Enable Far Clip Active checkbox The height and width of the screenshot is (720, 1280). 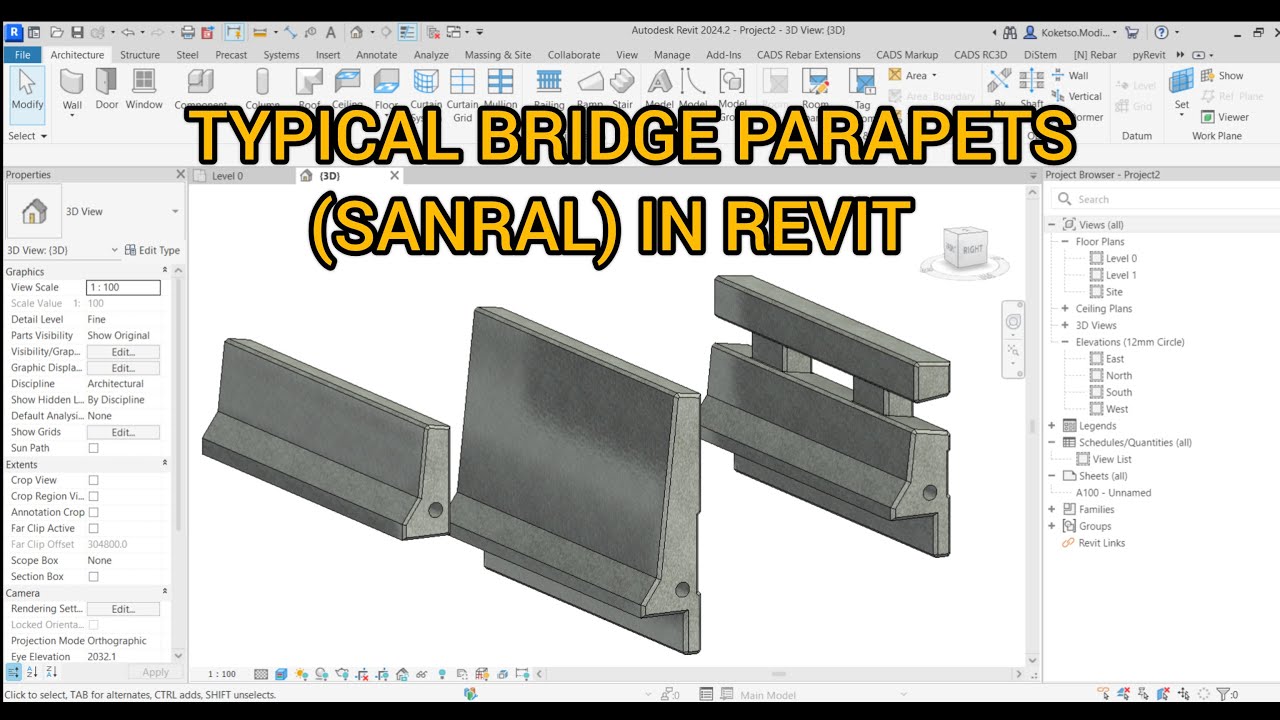coord(93,528)
